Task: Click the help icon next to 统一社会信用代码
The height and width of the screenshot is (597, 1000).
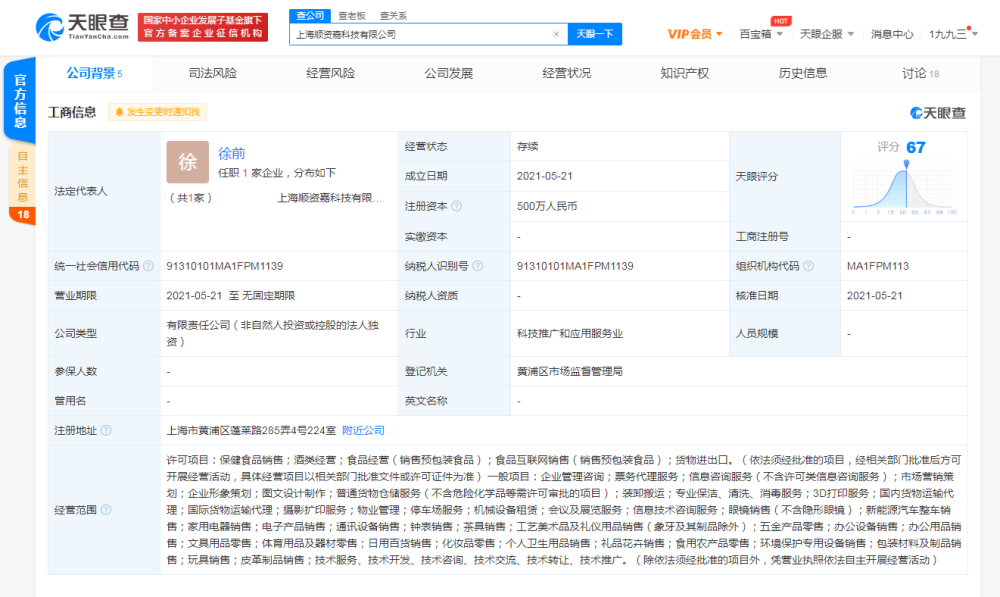Action: [148, 266]
